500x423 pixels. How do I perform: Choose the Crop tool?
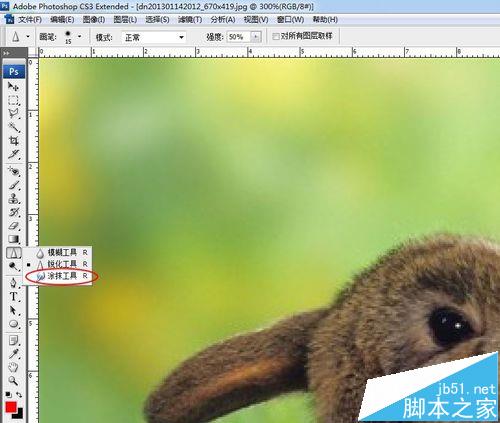[13, 141]
